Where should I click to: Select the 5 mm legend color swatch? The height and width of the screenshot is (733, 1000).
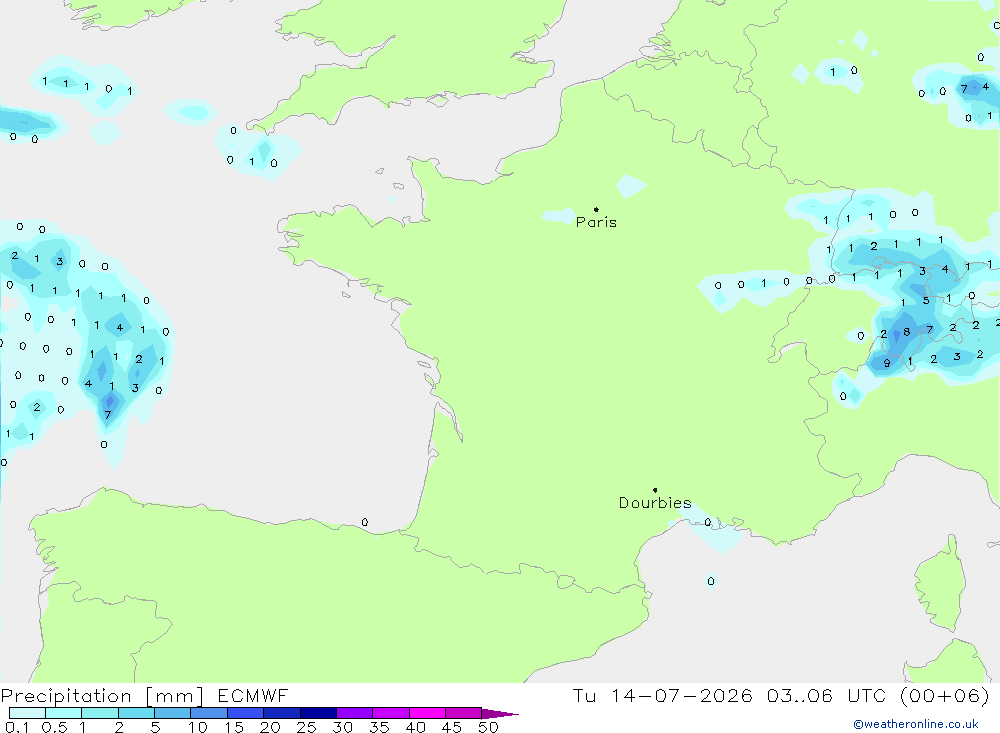click(172, 713)
